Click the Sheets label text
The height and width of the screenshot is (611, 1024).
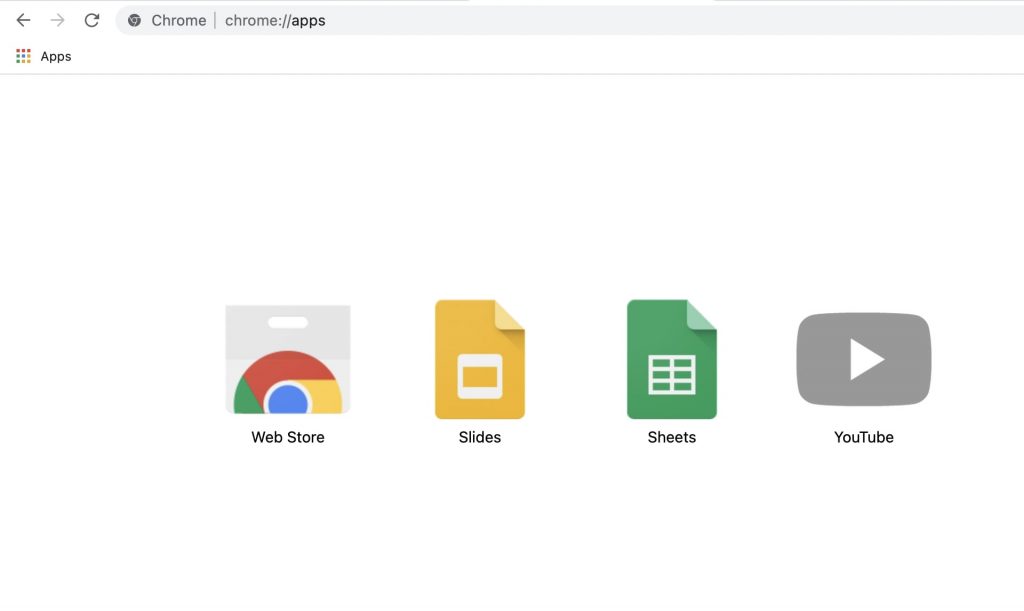(672, 437)
